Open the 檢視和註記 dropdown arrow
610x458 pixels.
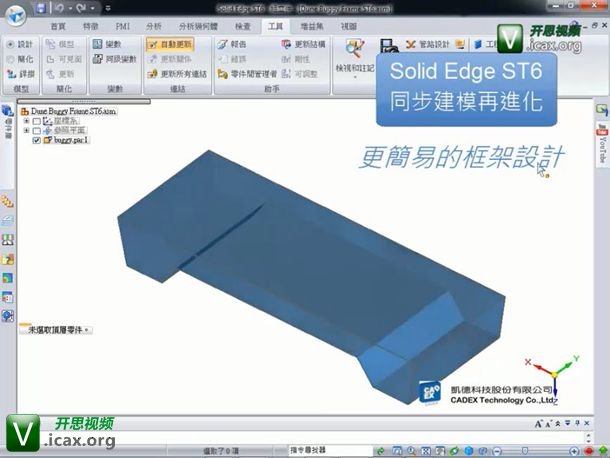pyautogui.click(x=354, y=77)
